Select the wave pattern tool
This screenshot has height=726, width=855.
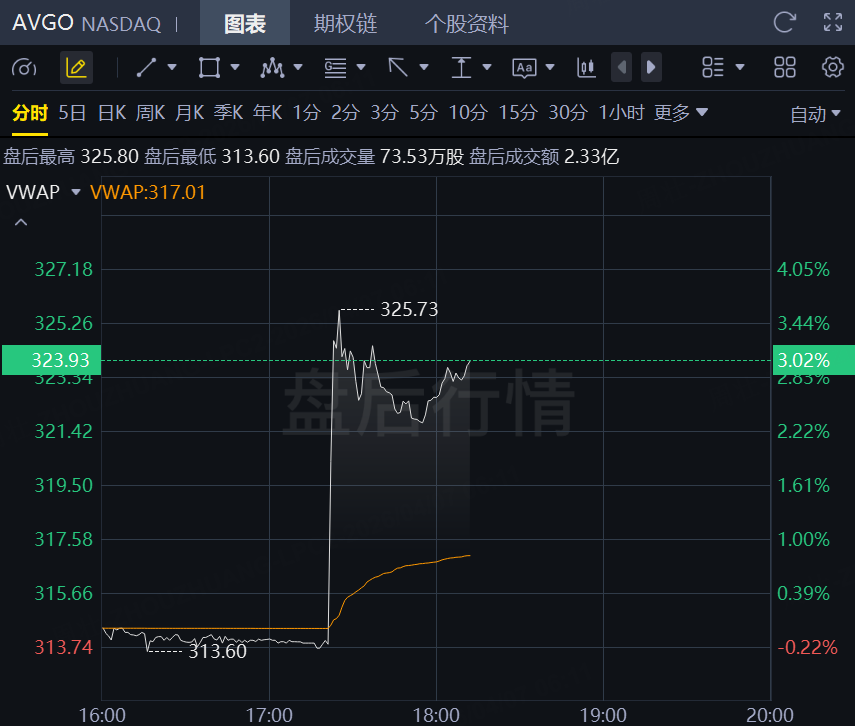coord(272,68)
